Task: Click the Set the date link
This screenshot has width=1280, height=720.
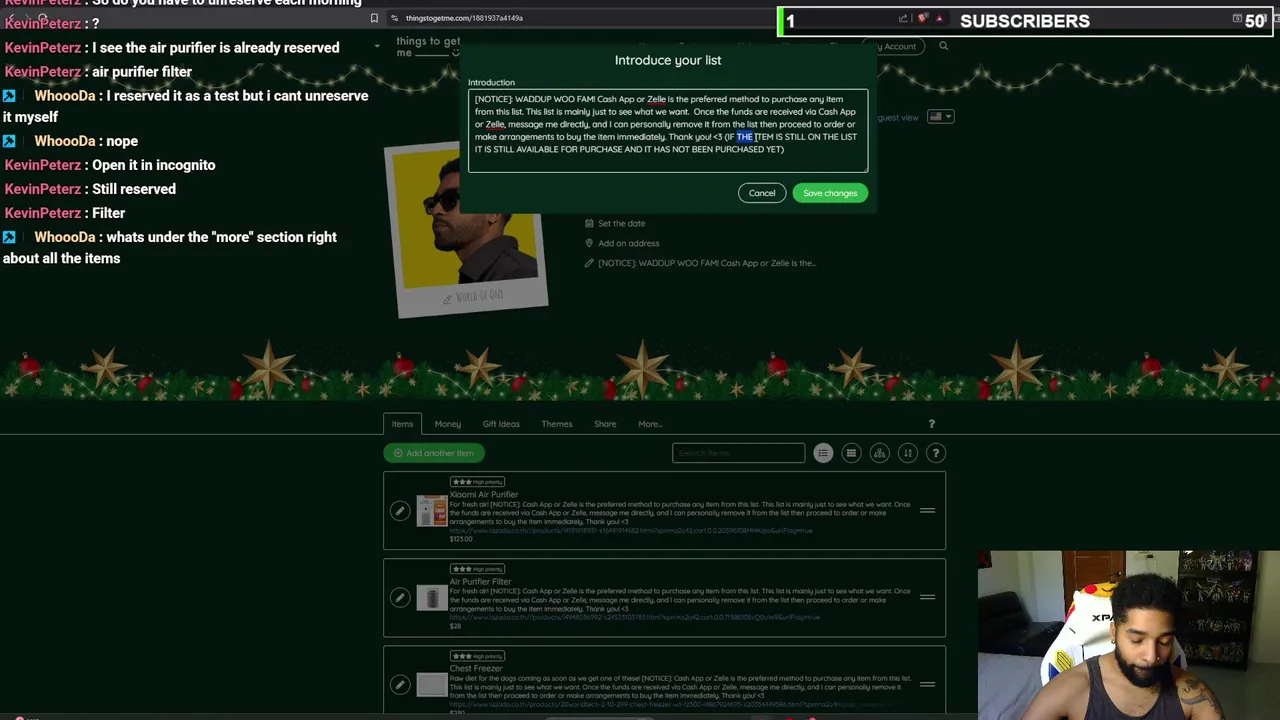Action: [x=621, y=224]
